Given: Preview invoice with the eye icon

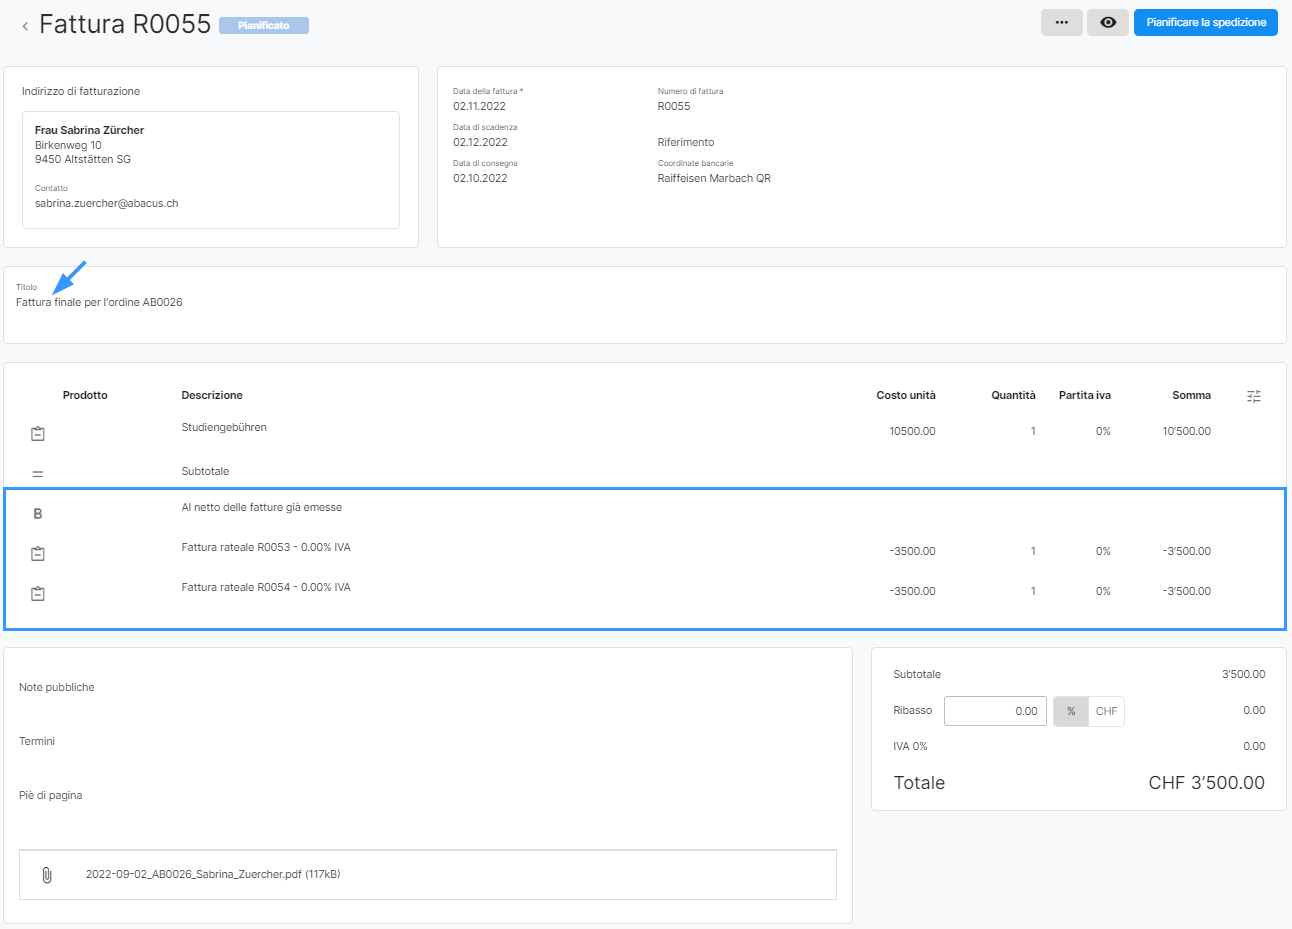Looking at the screenshot, I should point(1107,22).
